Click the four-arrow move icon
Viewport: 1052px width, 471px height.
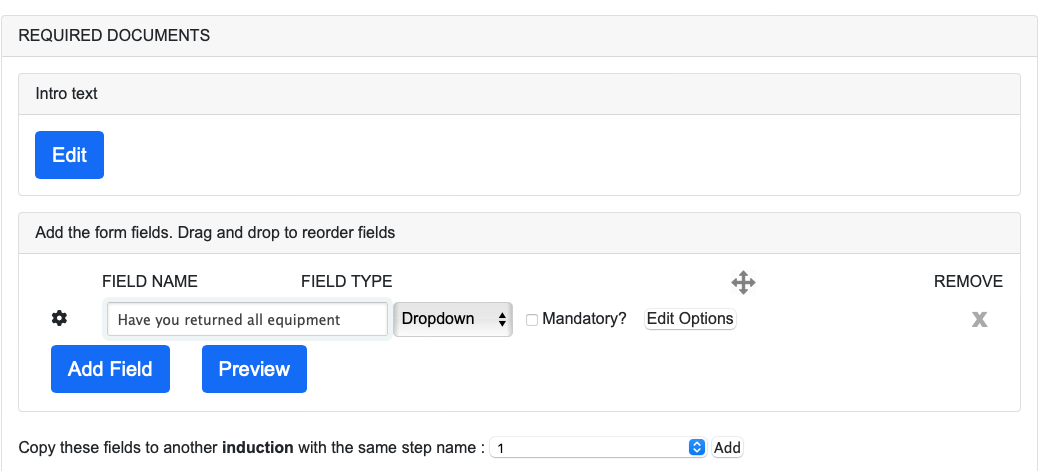pos(743,282)
